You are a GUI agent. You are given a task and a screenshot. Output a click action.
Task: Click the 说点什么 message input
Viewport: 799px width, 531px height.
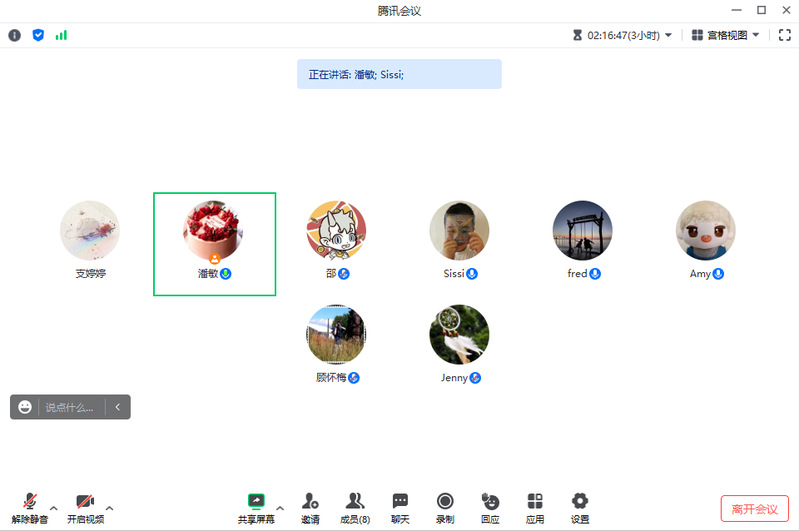tap(70, 407)
